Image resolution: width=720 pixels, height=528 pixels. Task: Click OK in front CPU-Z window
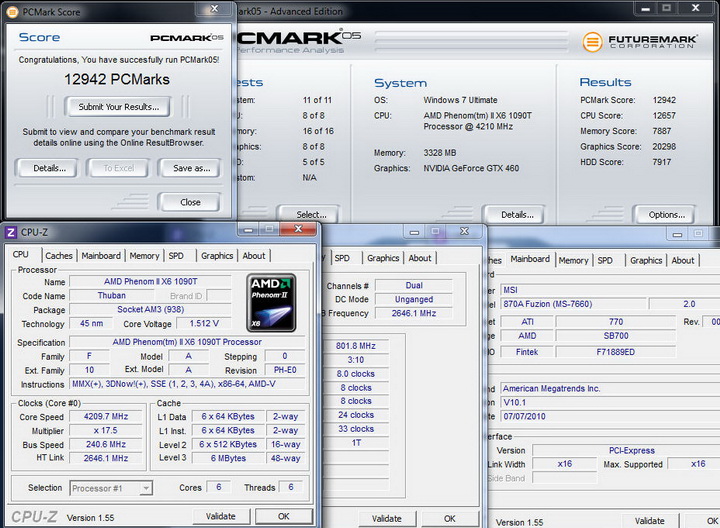coord(284,516)
